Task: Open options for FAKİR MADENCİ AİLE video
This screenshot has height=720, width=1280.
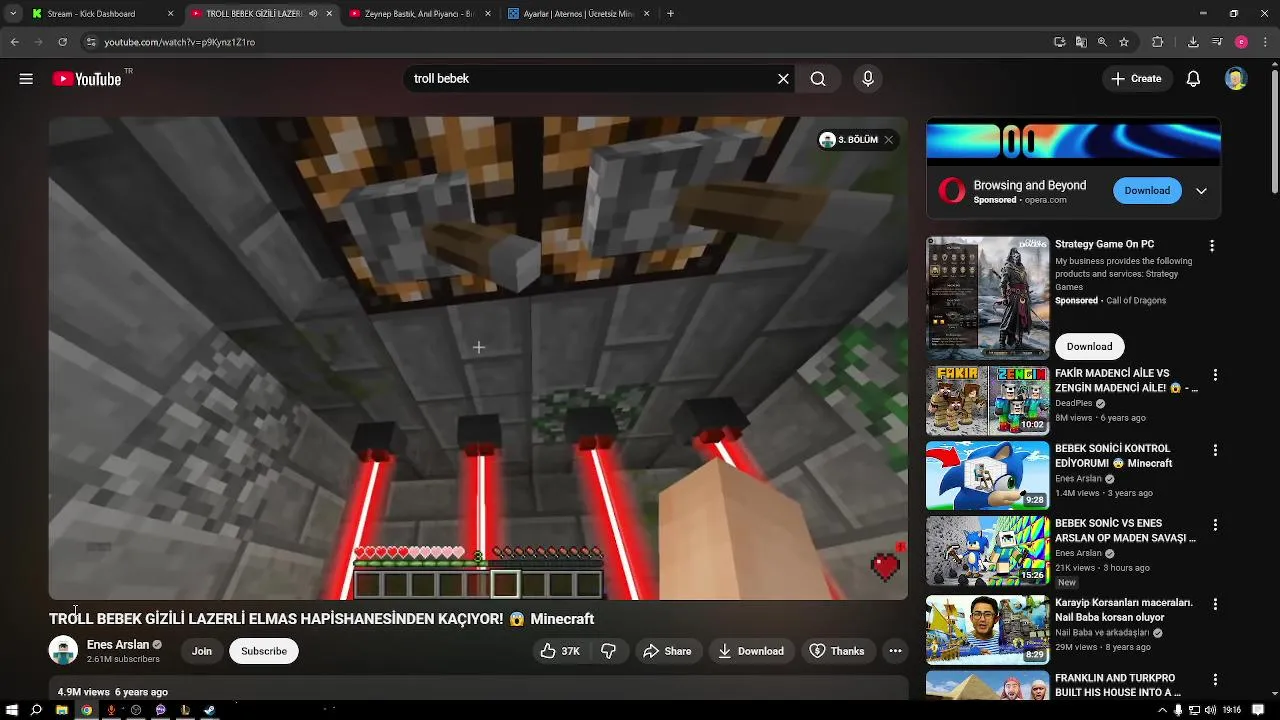Action: (x=1215, y=375)
